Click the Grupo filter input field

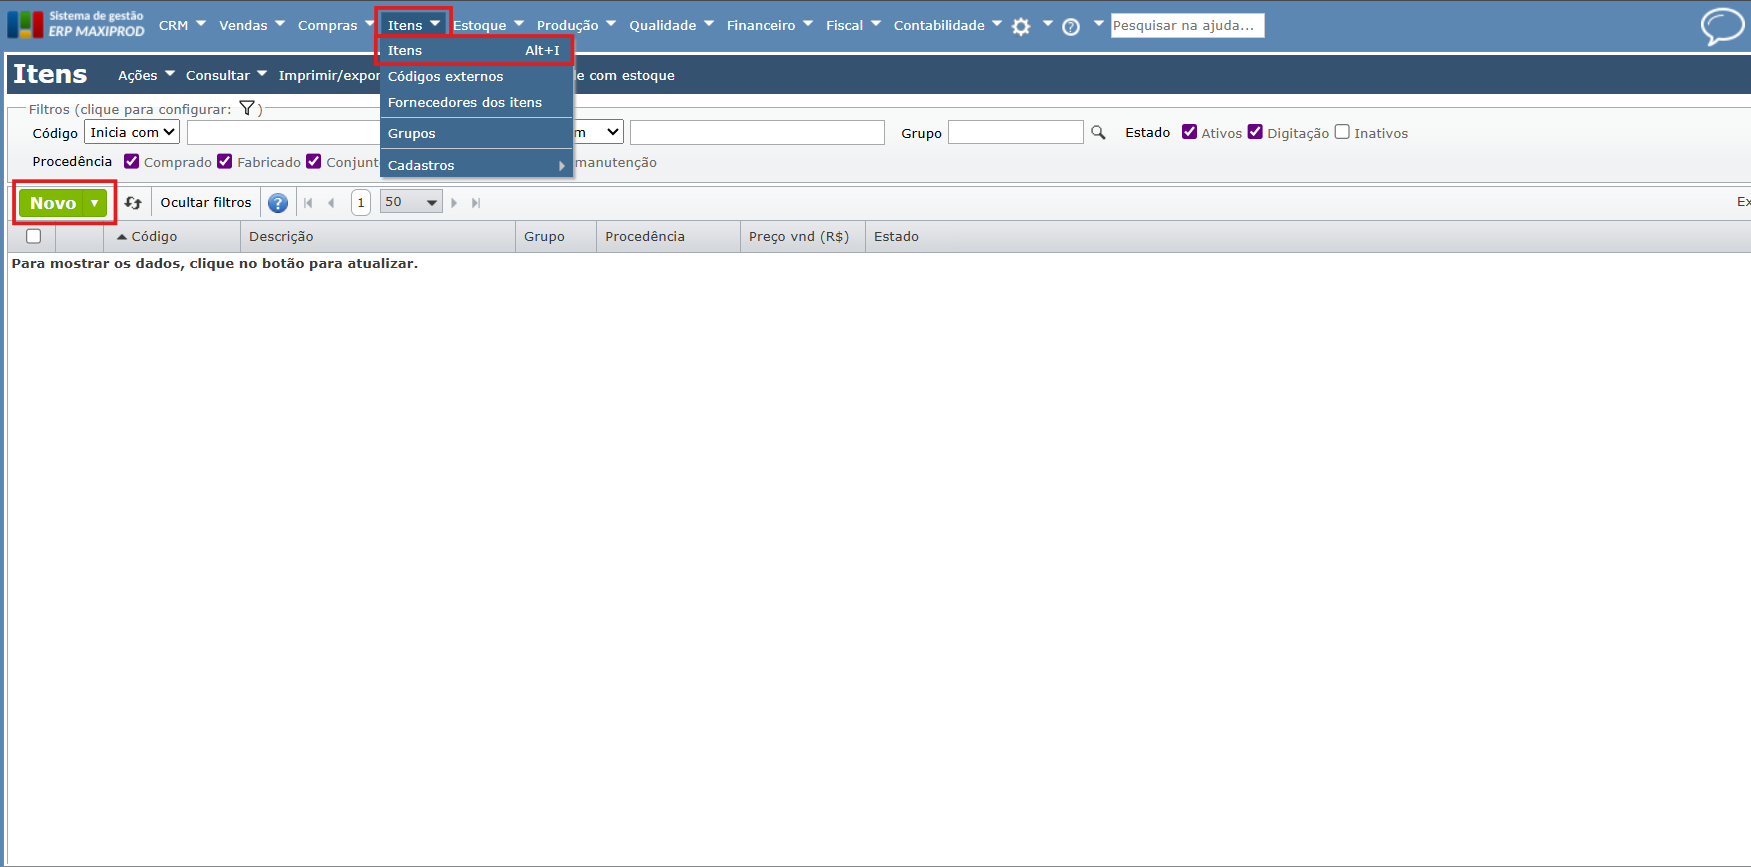pyautogui.click(x=1015, y=132)
